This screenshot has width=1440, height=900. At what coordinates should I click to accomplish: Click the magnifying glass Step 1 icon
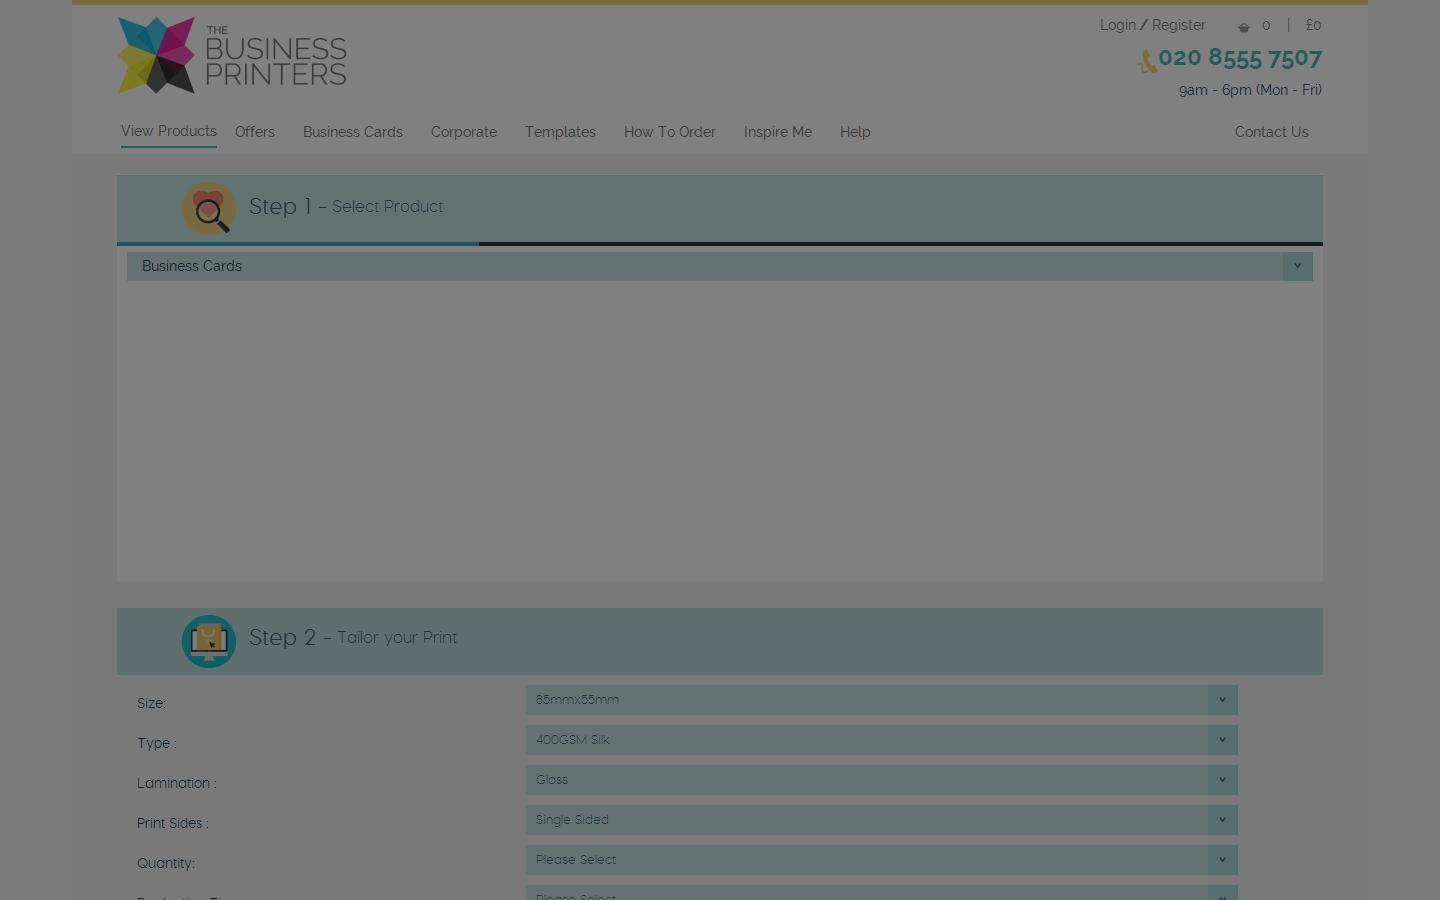click(209, 208)
